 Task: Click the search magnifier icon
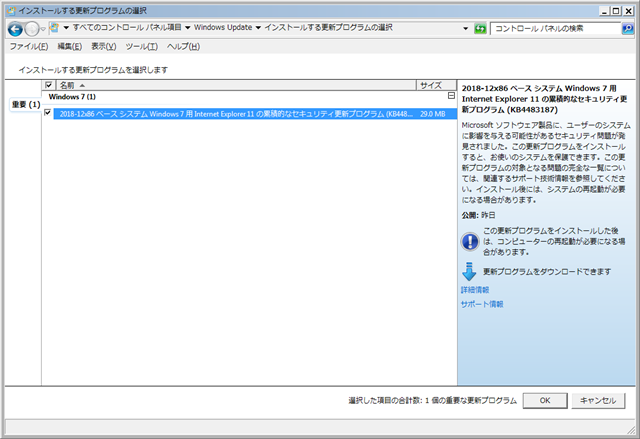coord(627,29)
